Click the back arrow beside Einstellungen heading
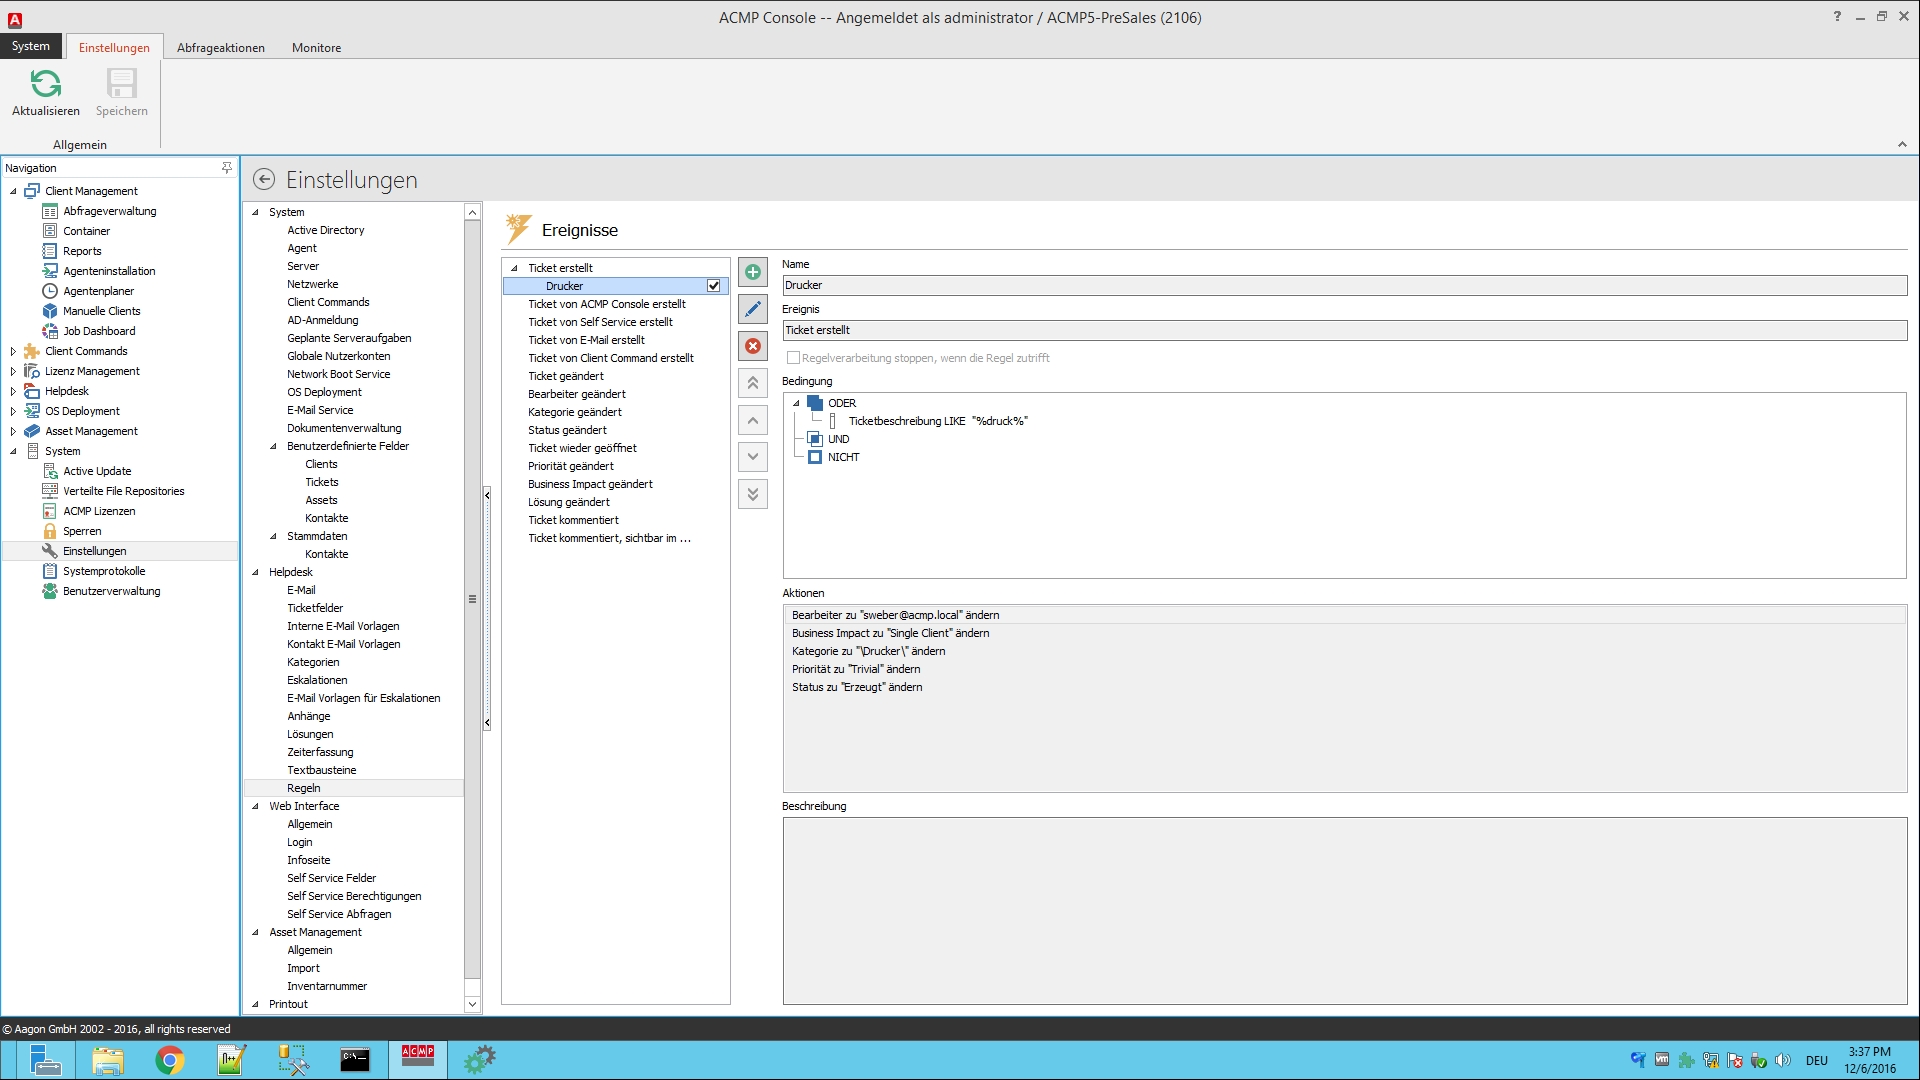 264,180
